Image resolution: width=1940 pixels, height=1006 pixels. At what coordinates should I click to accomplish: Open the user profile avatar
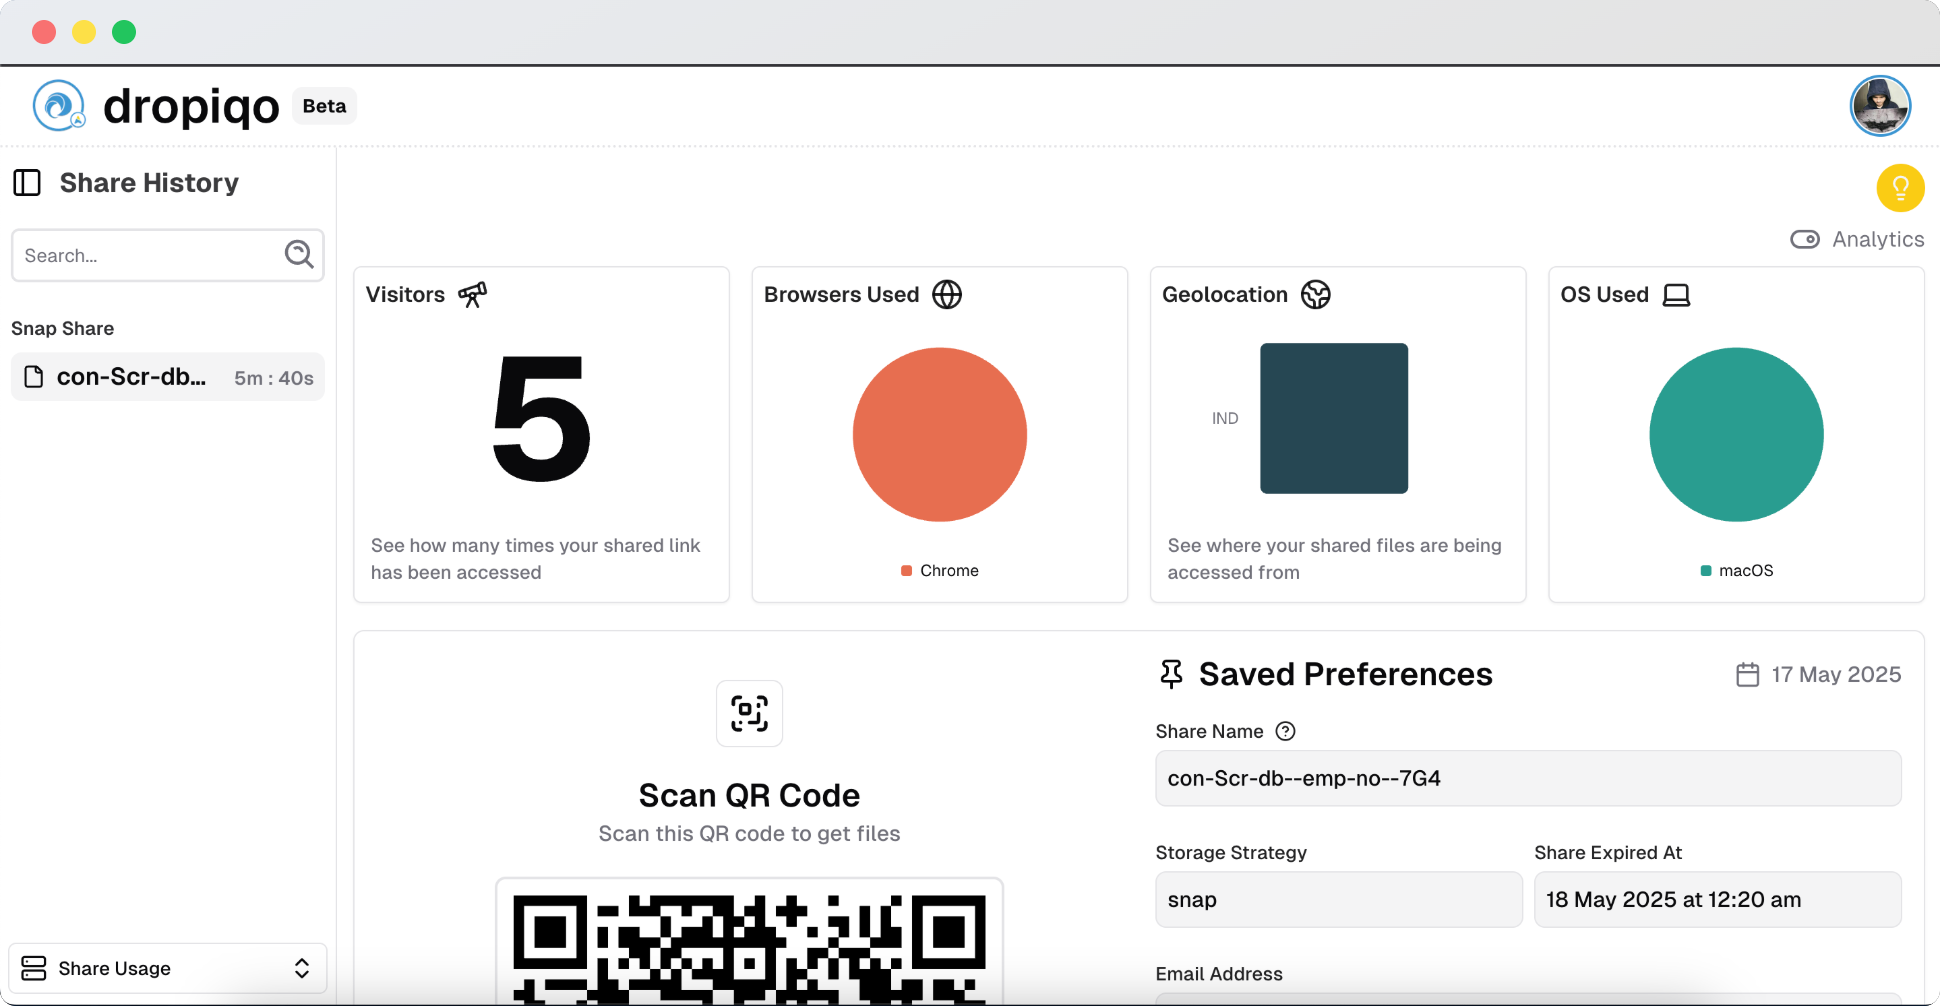pyautogui.click(x=1880, y=105)
